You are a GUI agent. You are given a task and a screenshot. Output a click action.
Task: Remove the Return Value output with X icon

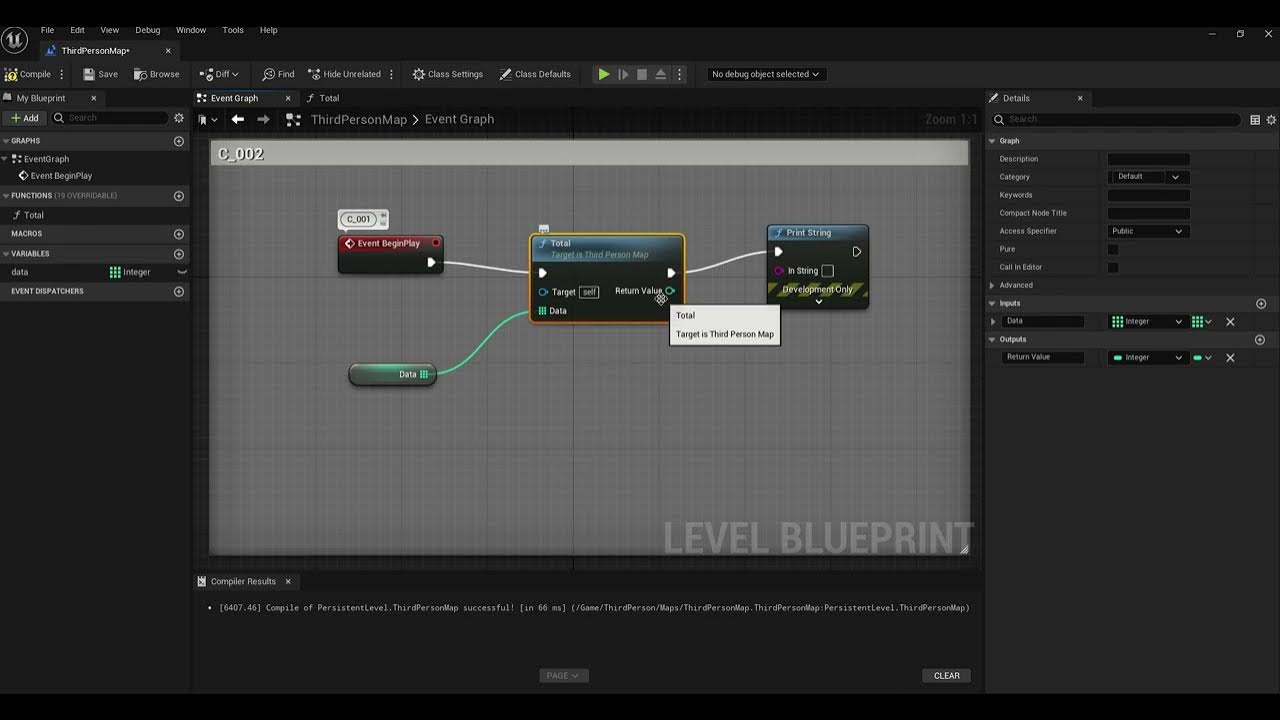pos(1230,357)
